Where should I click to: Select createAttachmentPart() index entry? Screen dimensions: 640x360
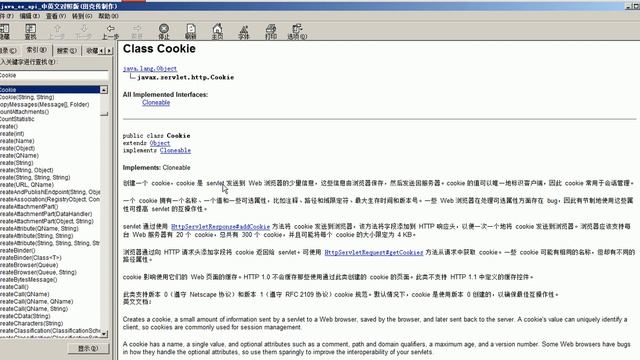[x=29, y=207]
